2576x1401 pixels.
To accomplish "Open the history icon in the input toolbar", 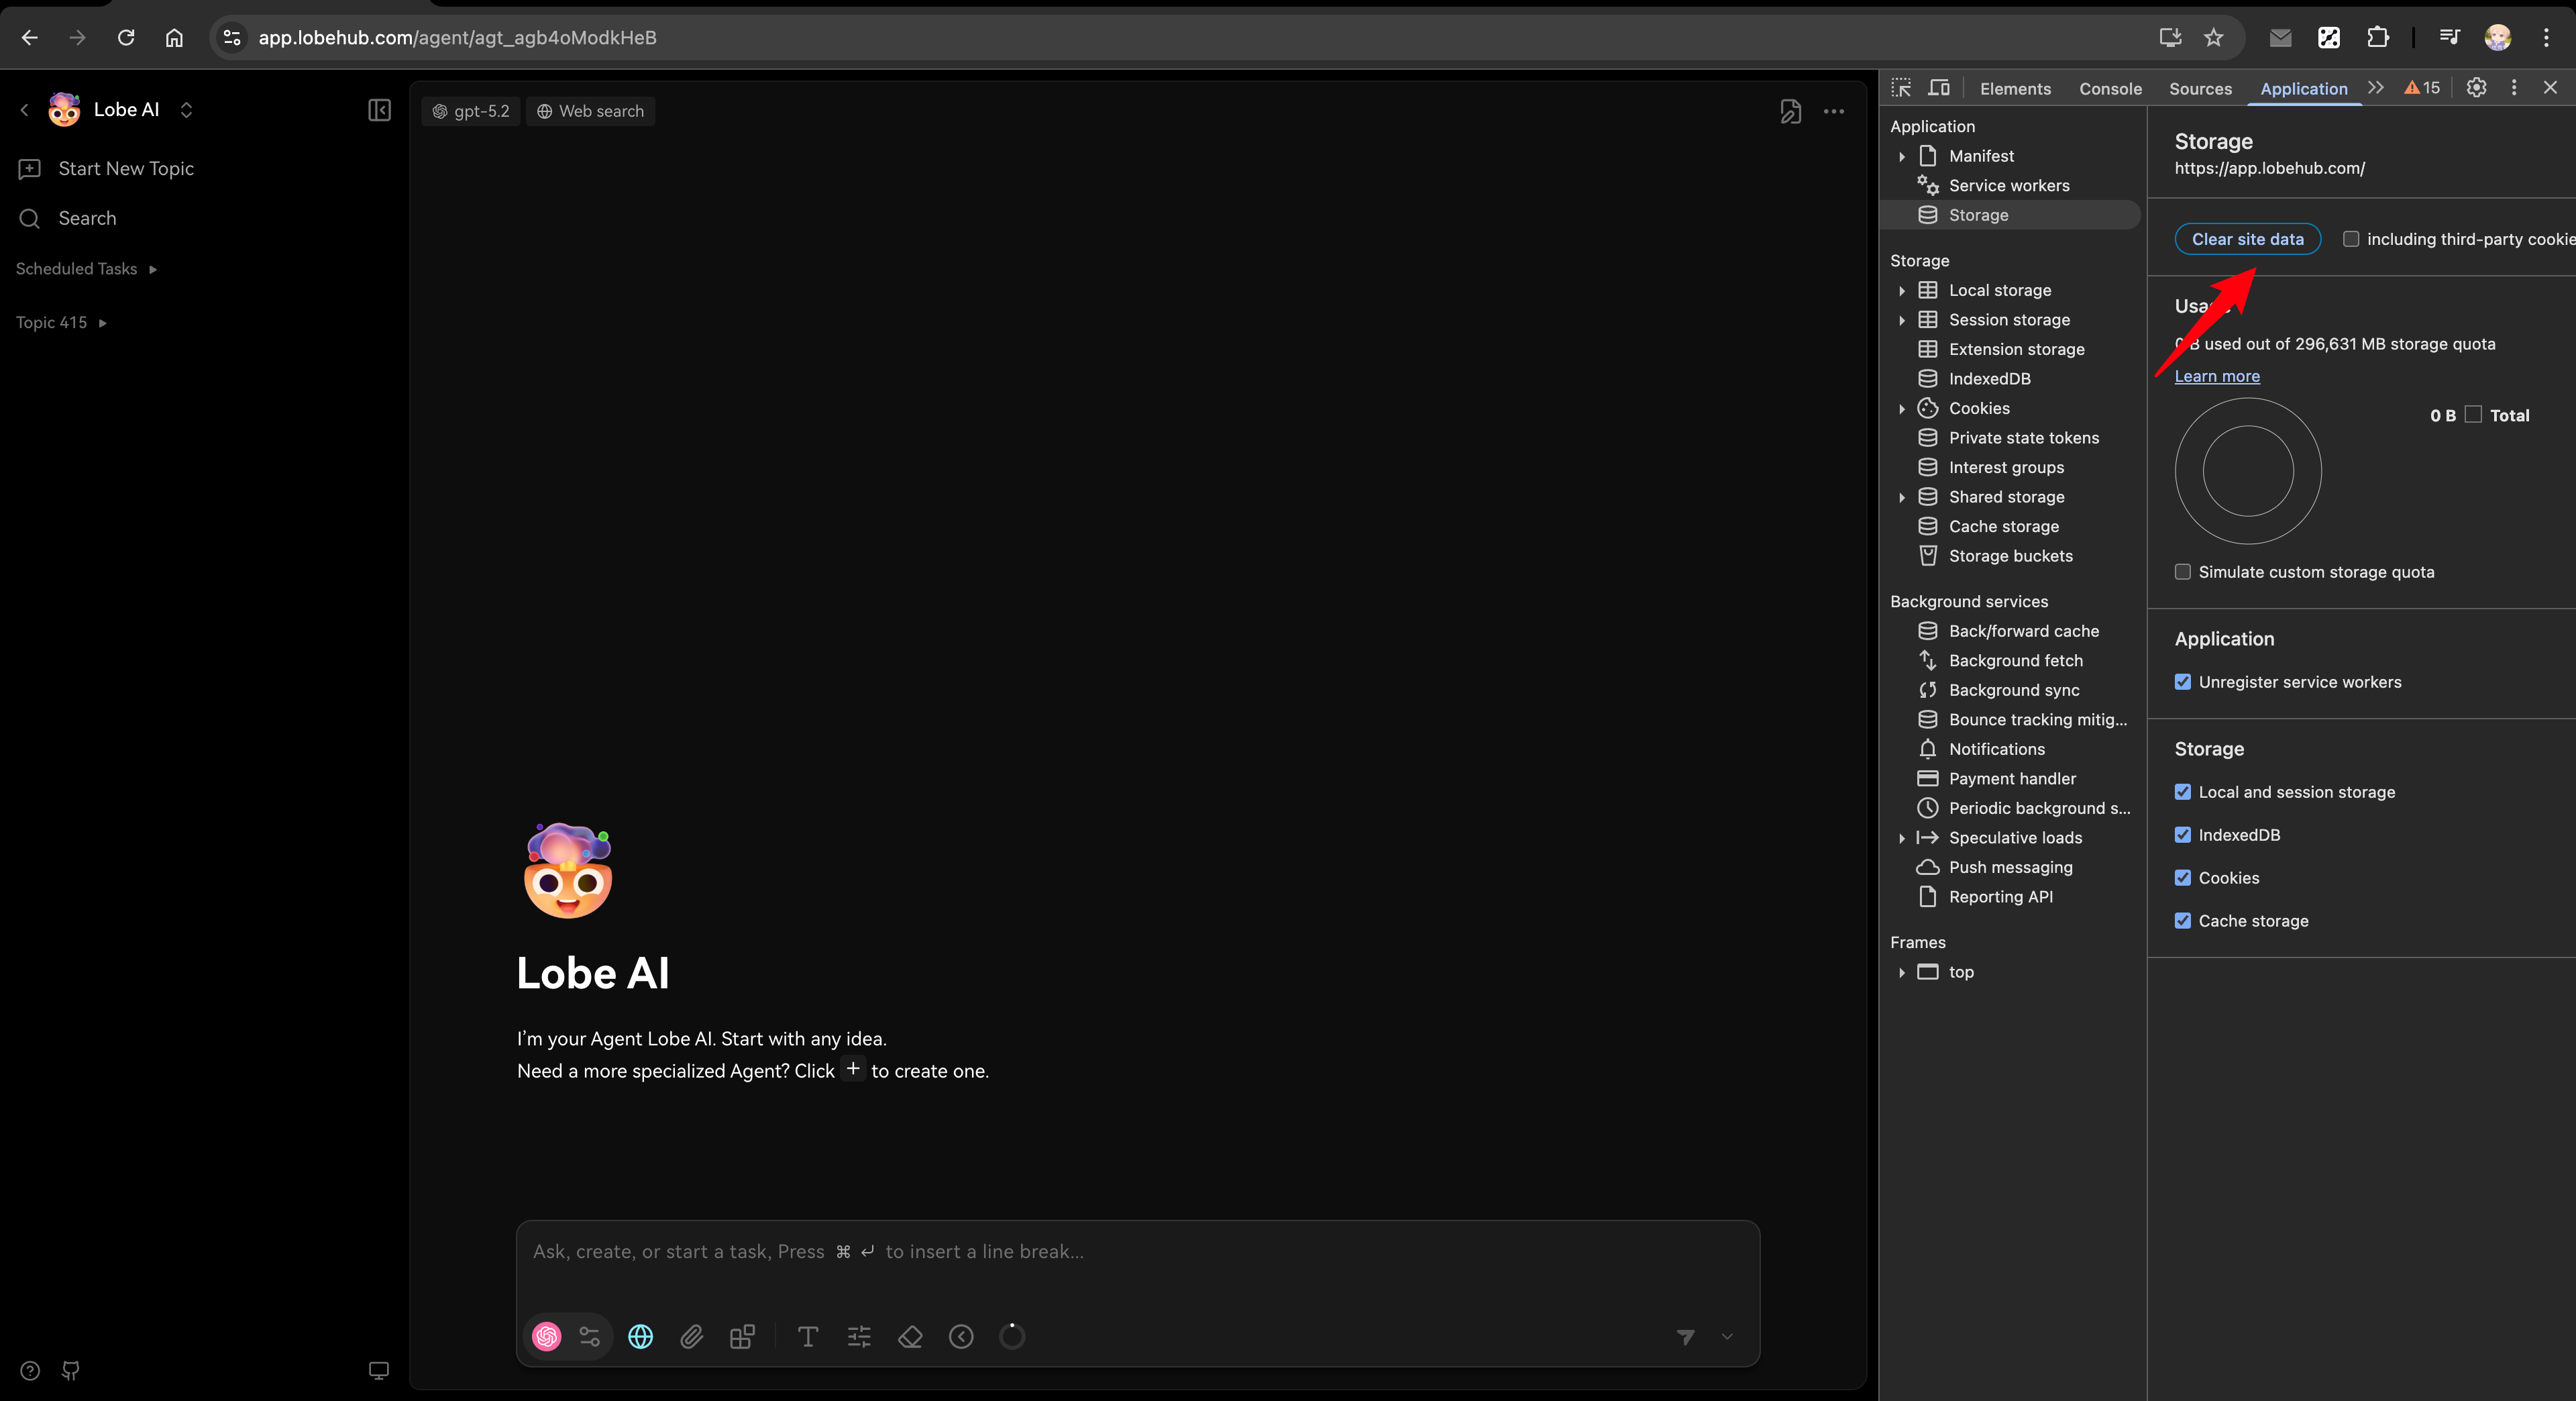I will click(961, 1336).
